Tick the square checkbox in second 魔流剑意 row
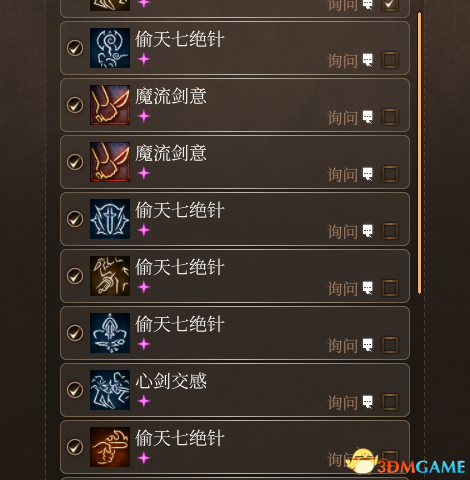The image size is (470, 480). pyautogui.click(x=390, y=174)
